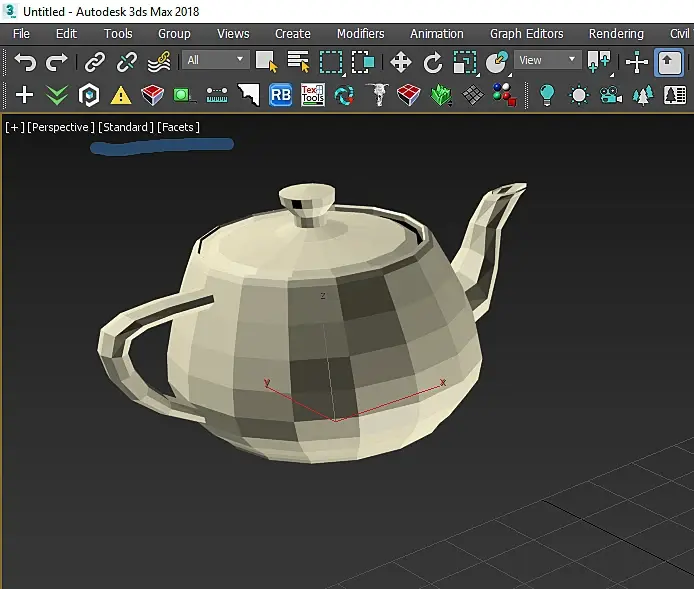Open the TexTools icon

tap(313, 96)
